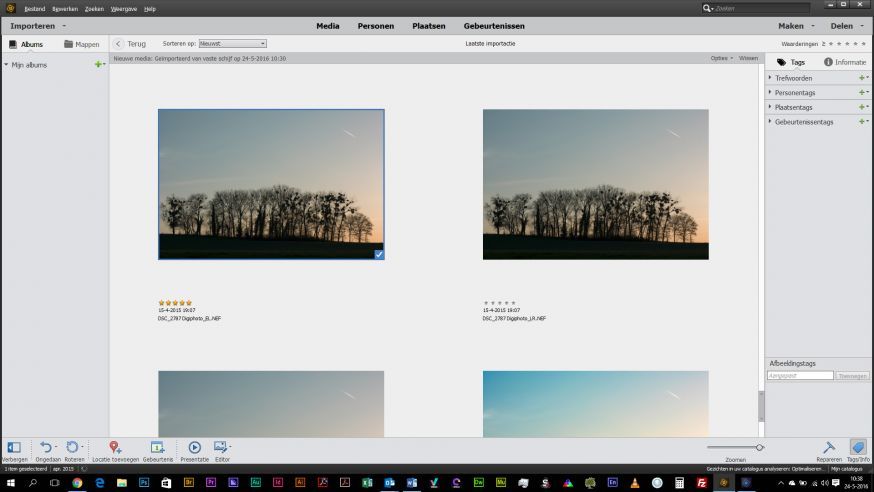Image resolution: width=874 pixels, height=492 pixels.
Task: Click the Zoomen thumbnail size slider
Action: pyautogui.click(x=759, y=447)
